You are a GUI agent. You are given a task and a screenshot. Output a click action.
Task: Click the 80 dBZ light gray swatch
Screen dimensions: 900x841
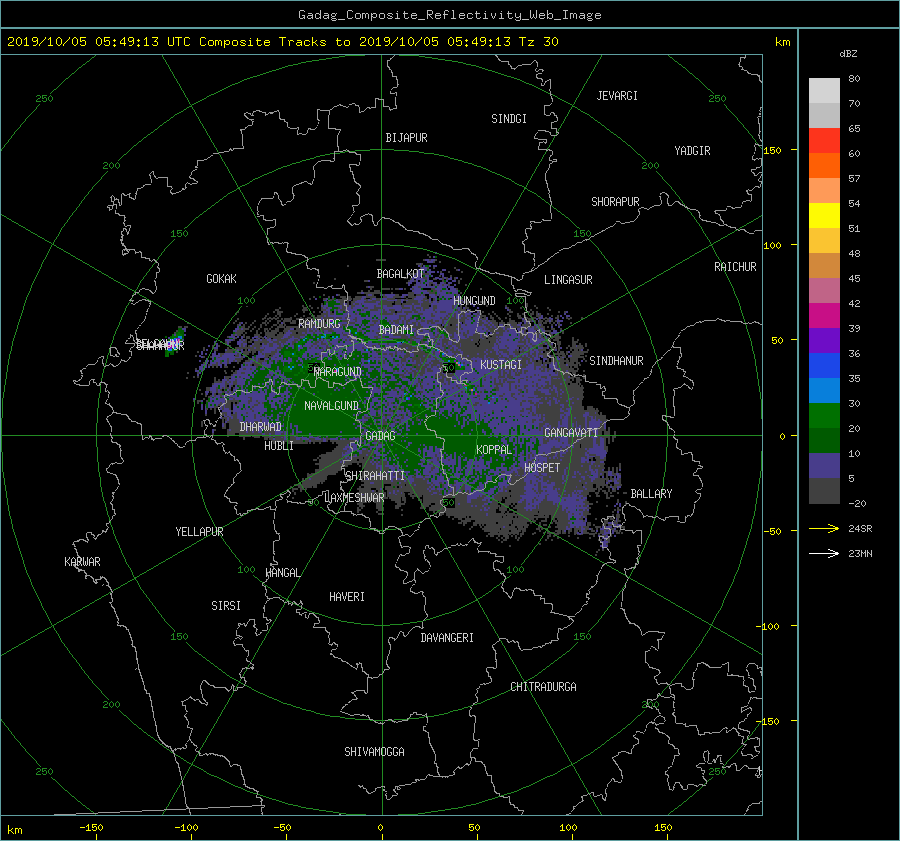(x=824, y=91)
